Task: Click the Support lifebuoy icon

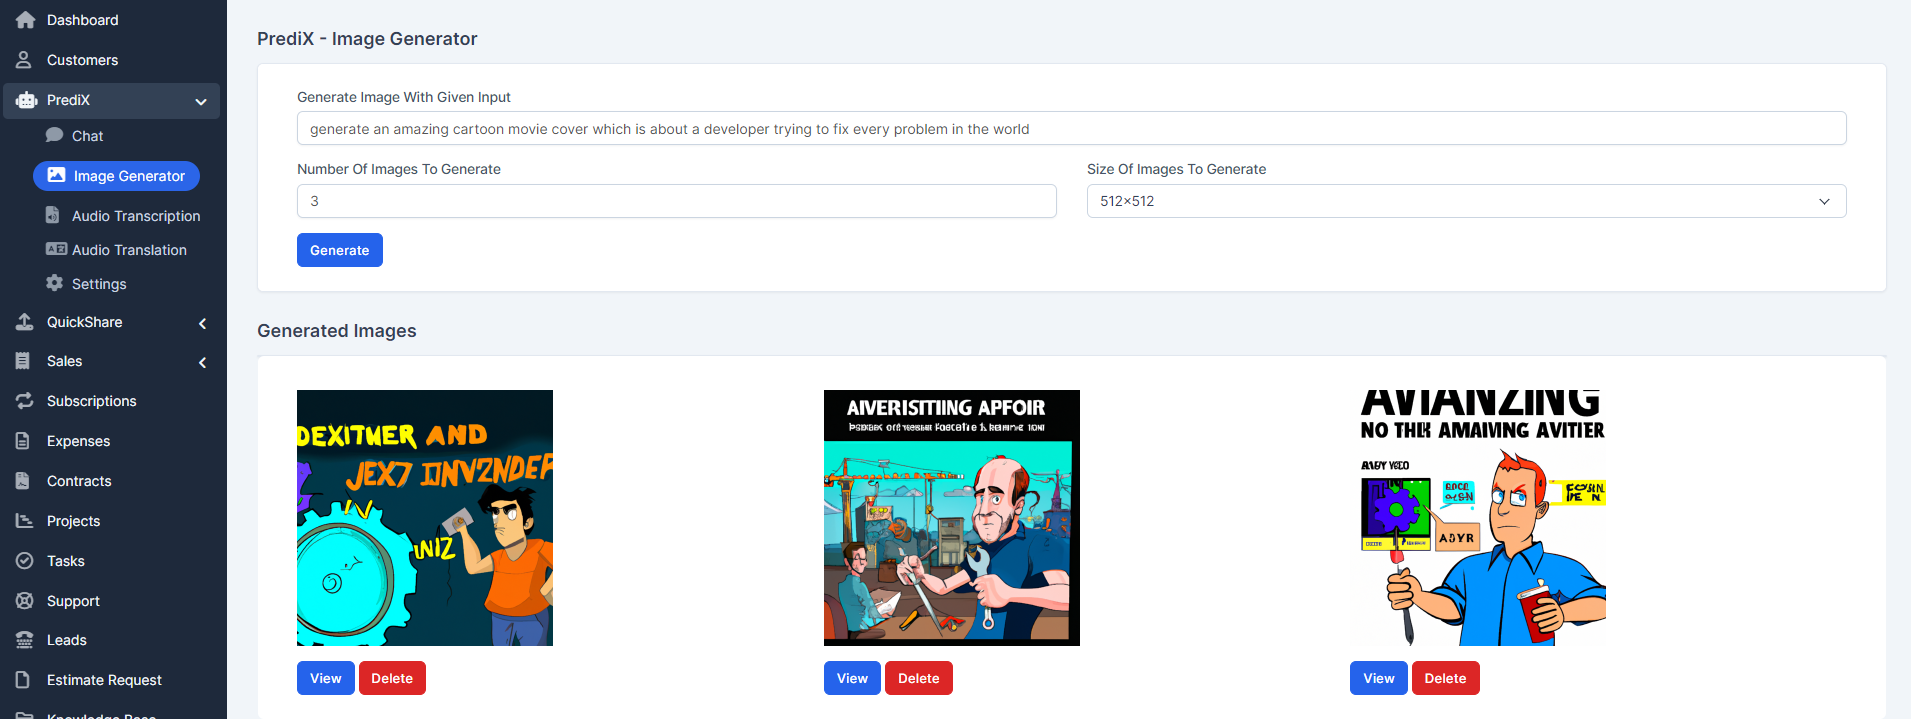Action: (25, 601)
